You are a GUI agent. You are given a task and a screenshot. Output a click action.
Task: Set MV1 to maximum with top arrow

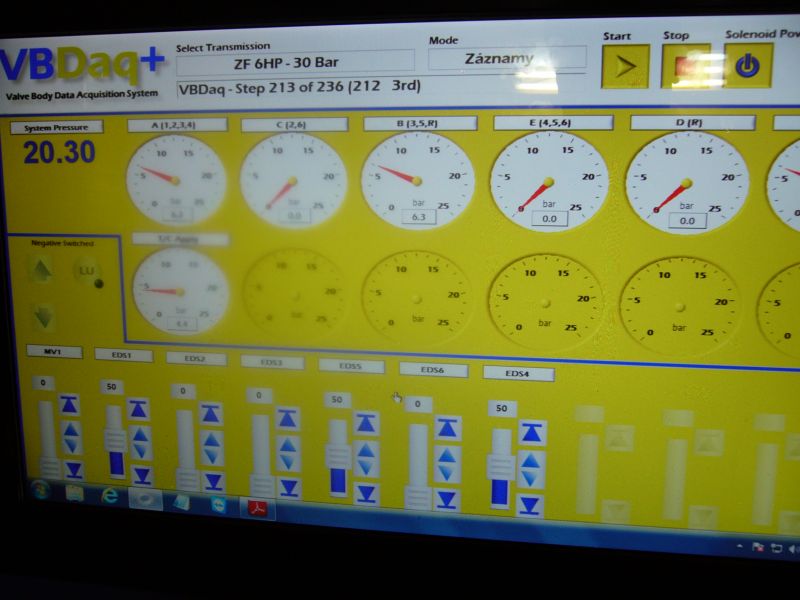[x=69, y=405]
